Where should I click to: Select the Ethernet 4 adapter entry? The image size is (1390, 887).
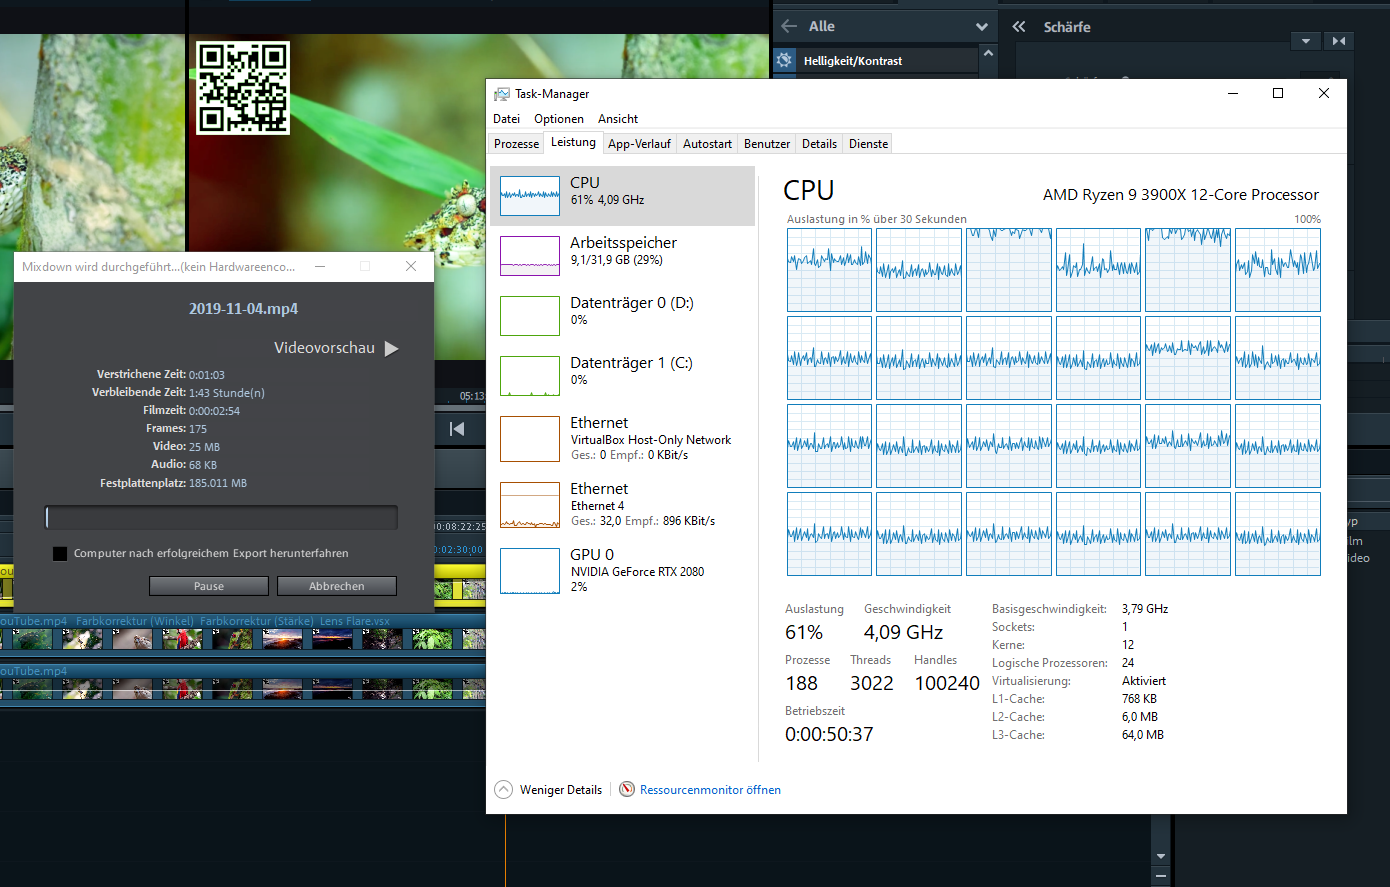[622, 505]
